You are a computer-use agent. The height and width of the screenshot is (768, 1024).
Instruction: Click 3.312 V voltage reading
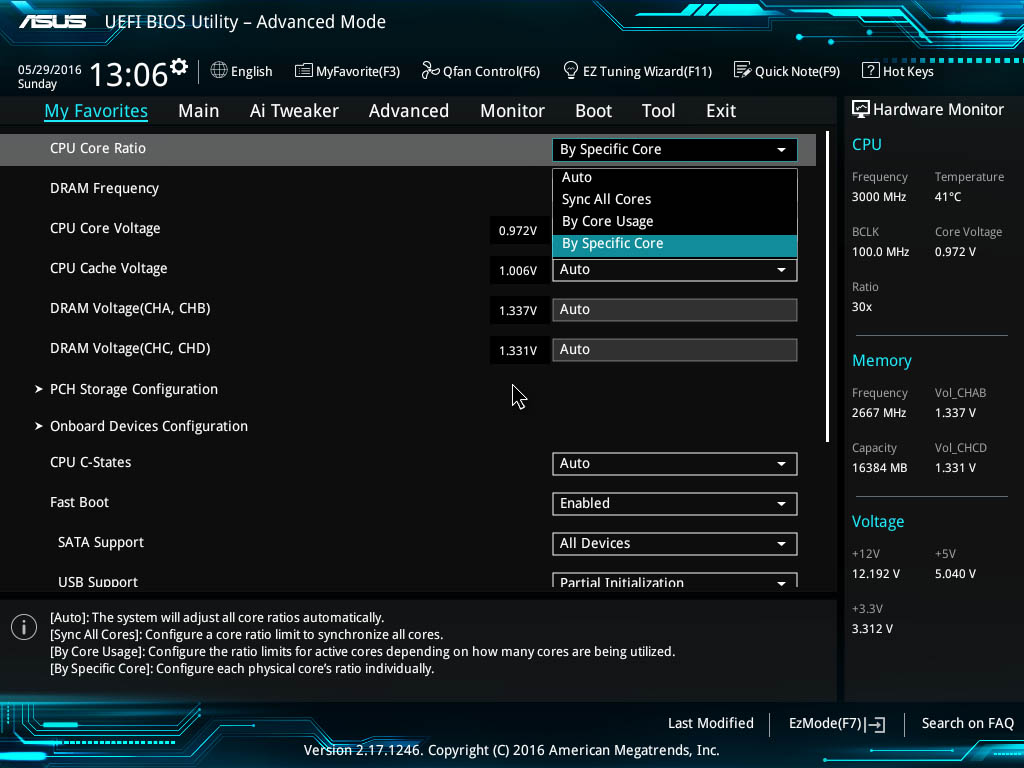point(872,628)
